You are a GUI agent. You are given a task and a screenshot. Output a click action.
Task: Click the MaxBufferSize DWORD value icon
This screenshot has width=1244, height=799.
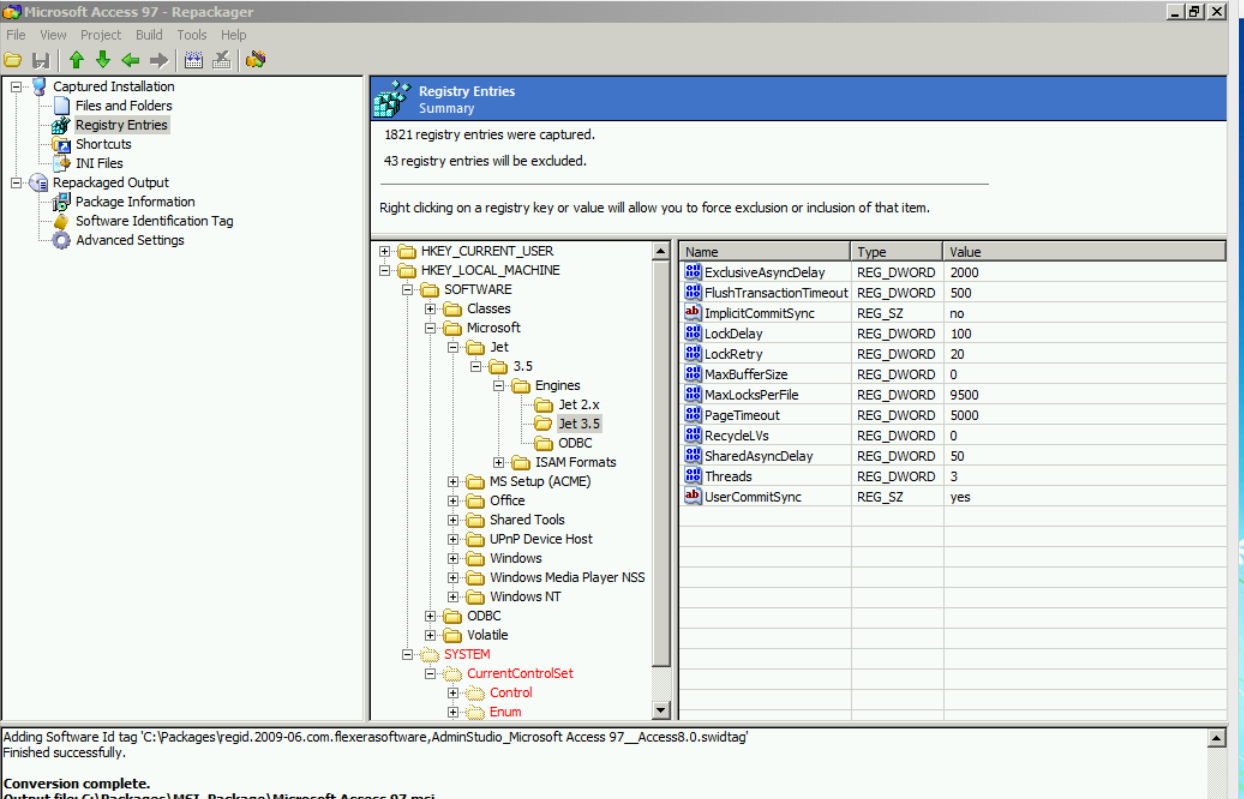point(693,374)
